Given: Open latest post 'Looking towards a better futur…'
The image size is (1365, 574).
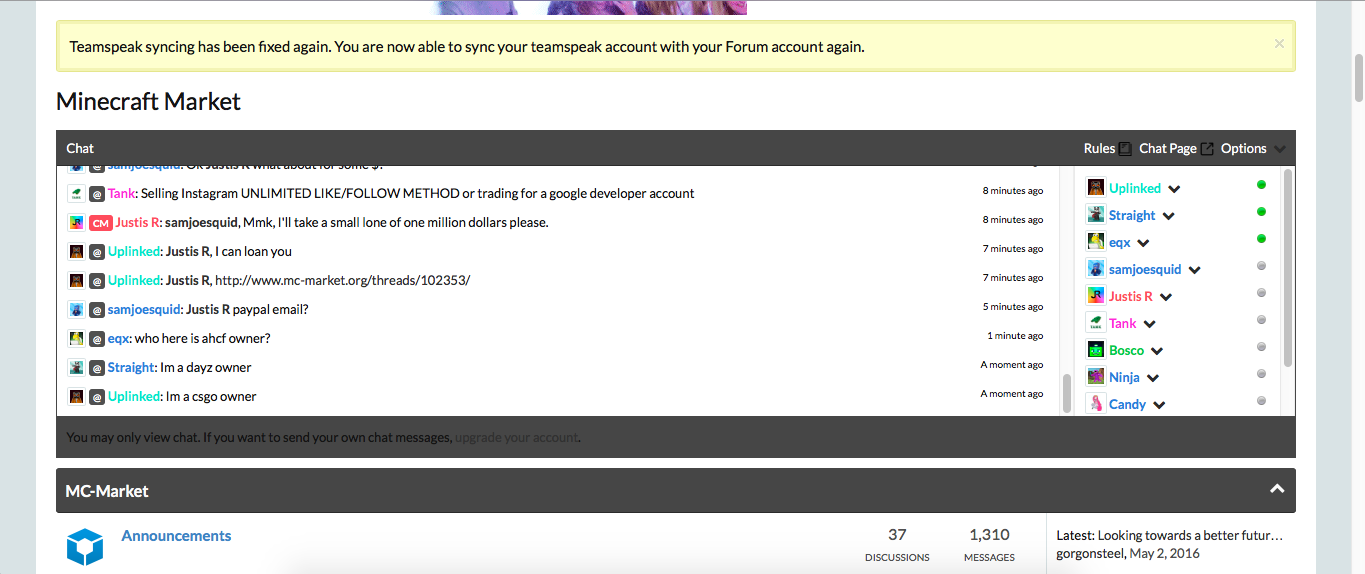Looking at the screenshot, I should pyautogui.click(x=1188, y=536).
